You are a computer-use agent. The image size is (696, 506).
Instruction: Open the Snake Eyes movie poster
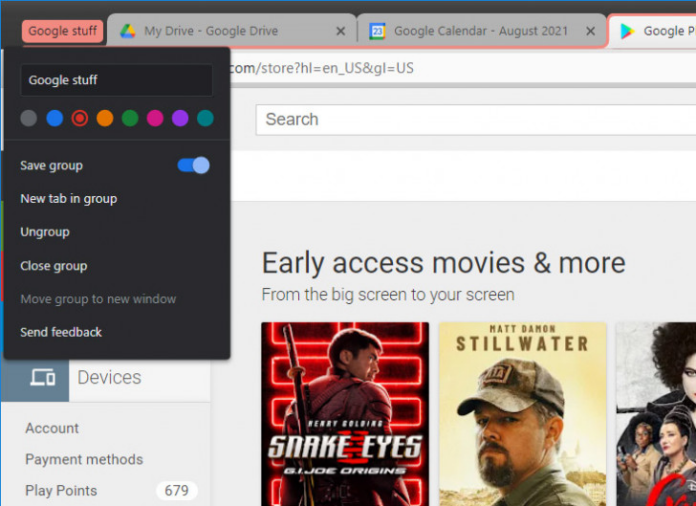[345, 413]
